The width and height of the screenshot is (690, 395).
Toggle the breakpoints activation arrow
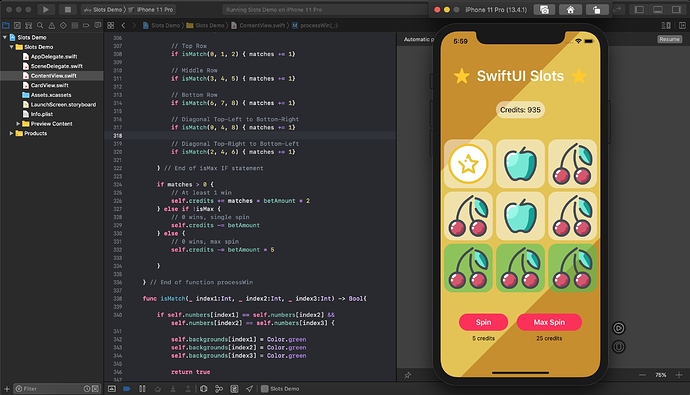(x=127, y=389)
